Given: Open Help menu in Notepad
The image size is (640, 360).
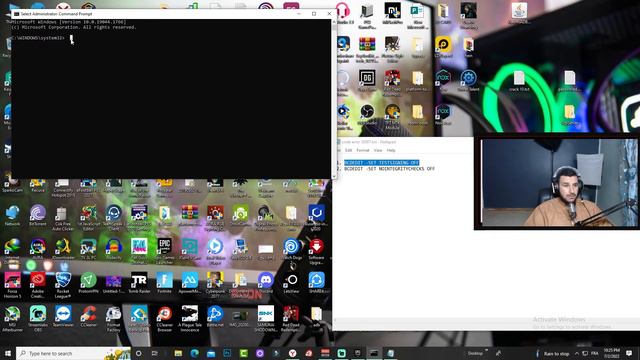Looking at the screenshot, I should click(391, 150).
